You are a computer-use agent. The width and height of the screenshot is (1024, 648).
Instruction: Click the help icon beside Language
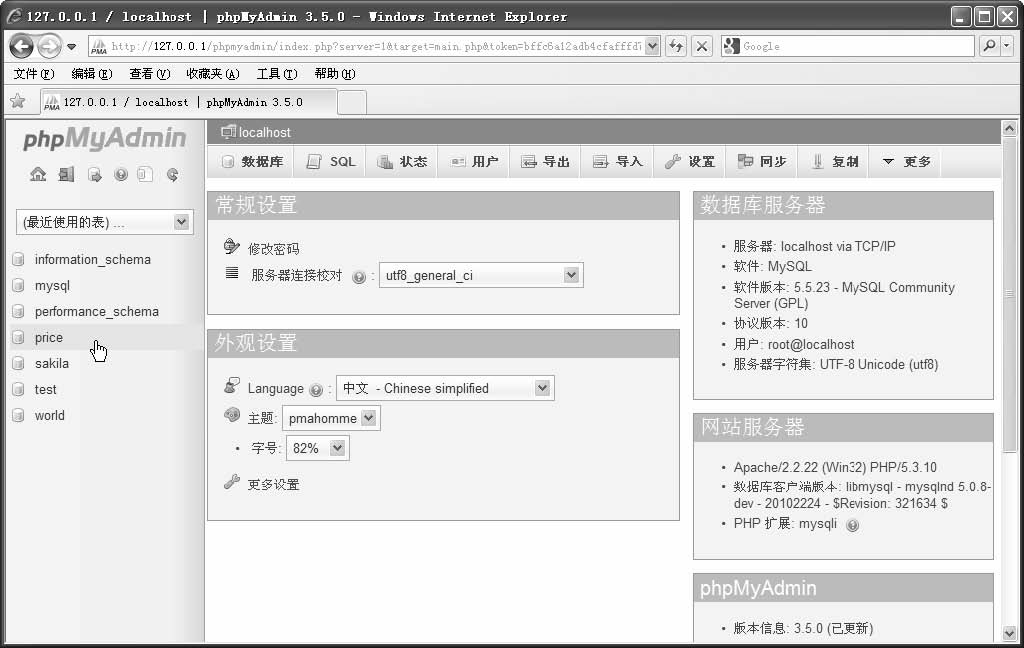pos(316,390)
